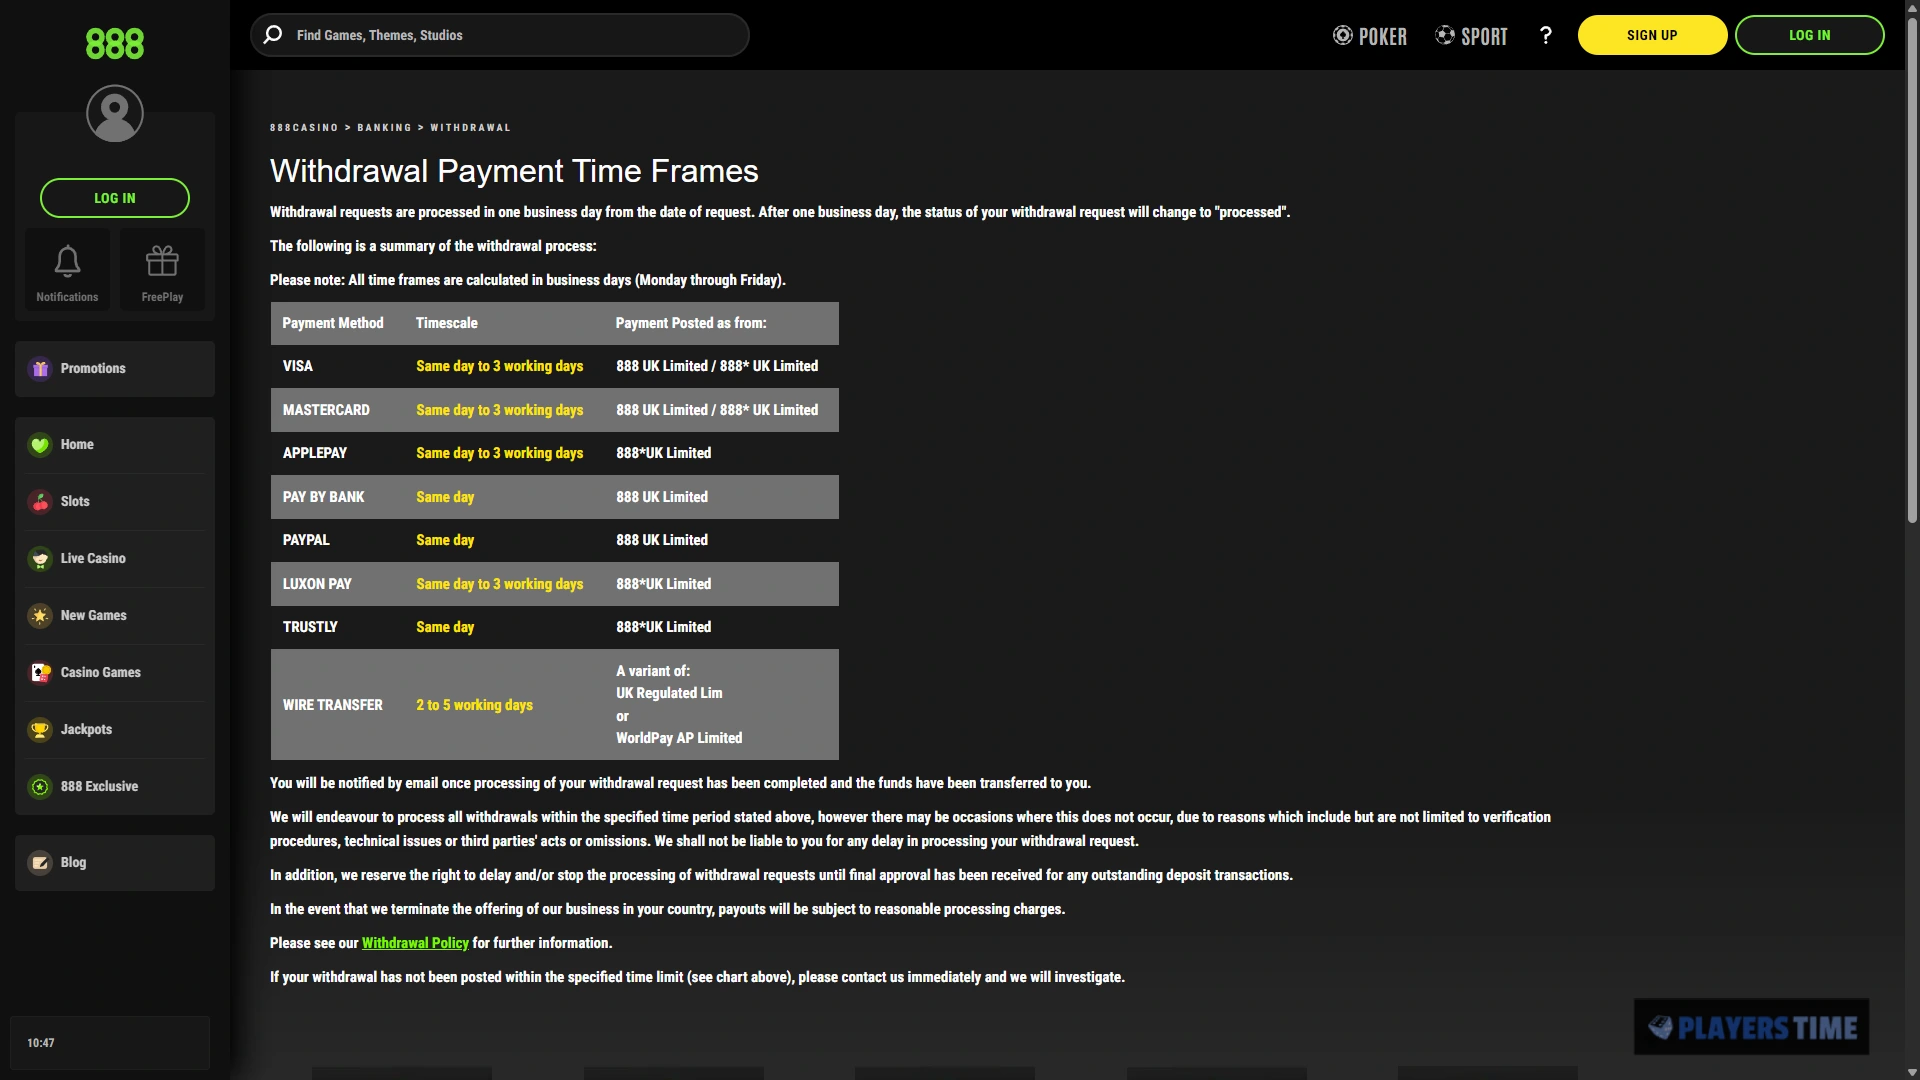This screenshot has height=1080, width=1920.
Task: Open the POKER link text
Action: (1382, 37)
